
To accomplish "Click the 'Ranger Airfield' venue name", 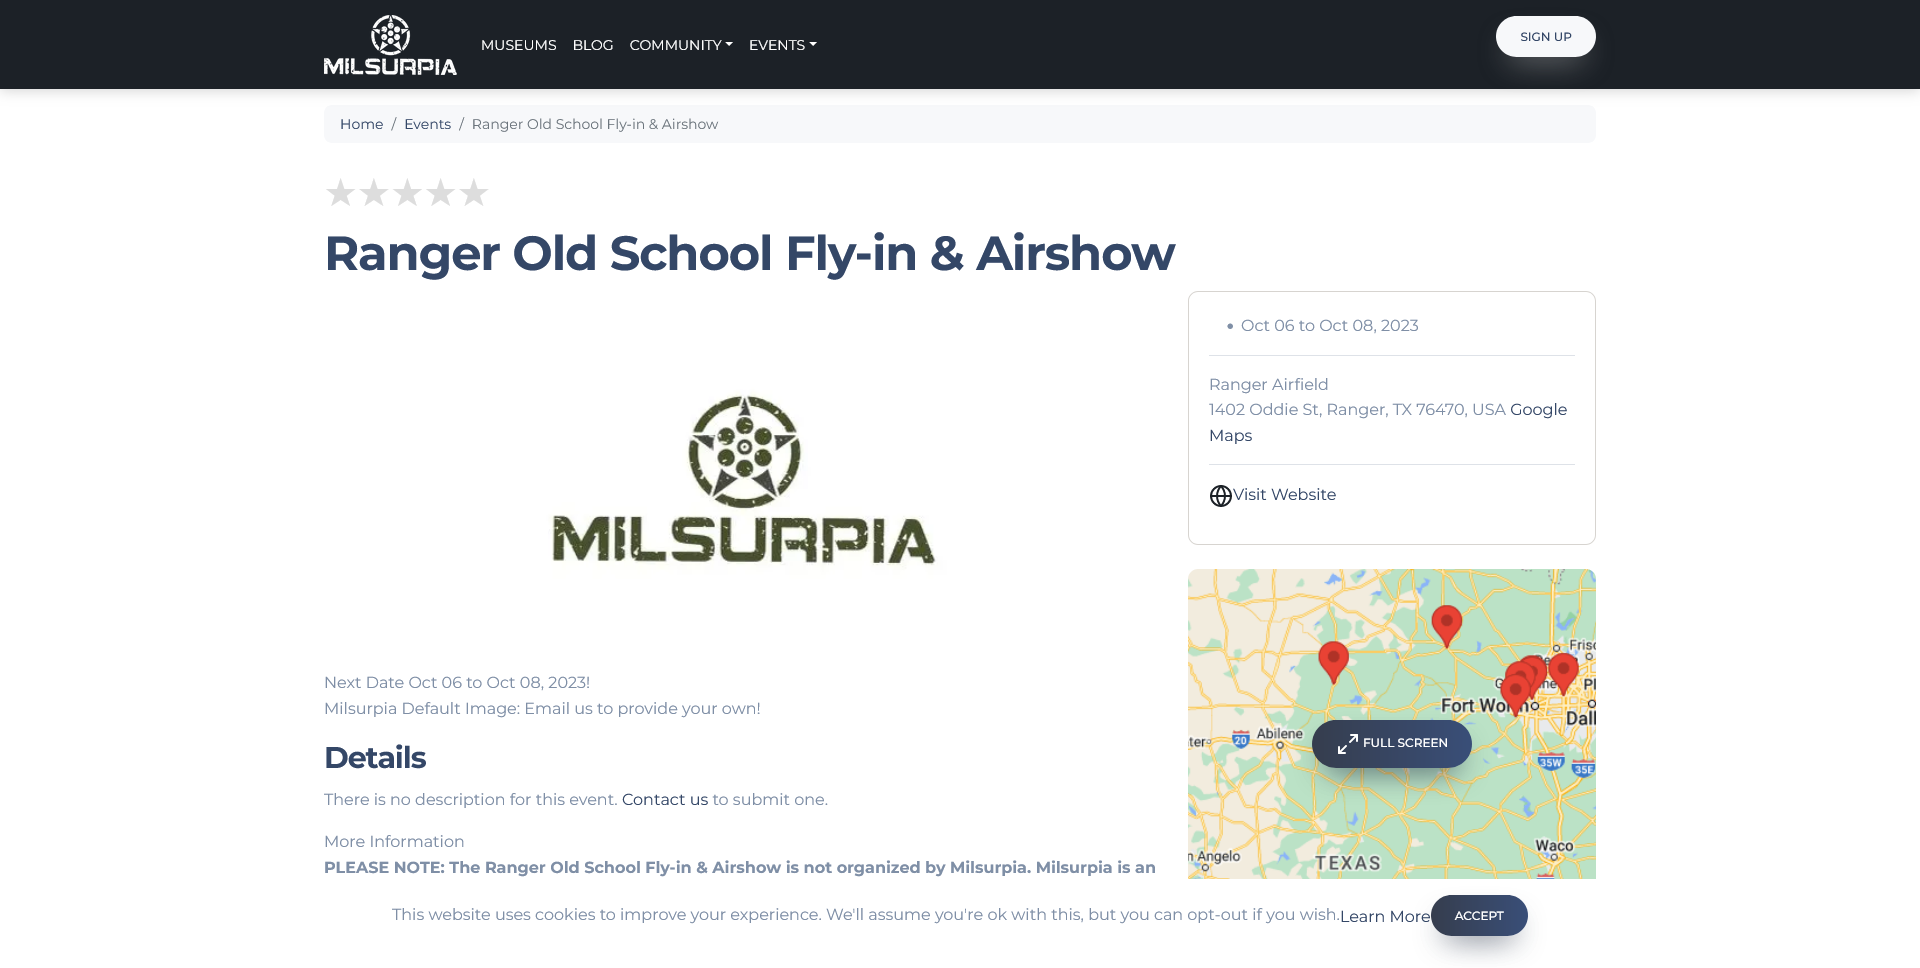I will pos(1268,385).
